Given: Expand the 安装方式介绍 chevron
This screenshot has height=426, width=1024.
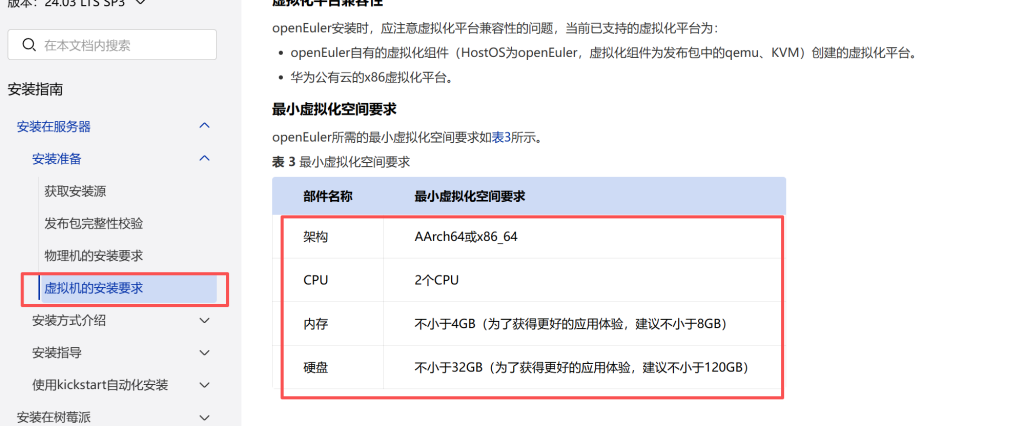Looking at the screenshot, I should pyautogui.click(x=204, y=320).
